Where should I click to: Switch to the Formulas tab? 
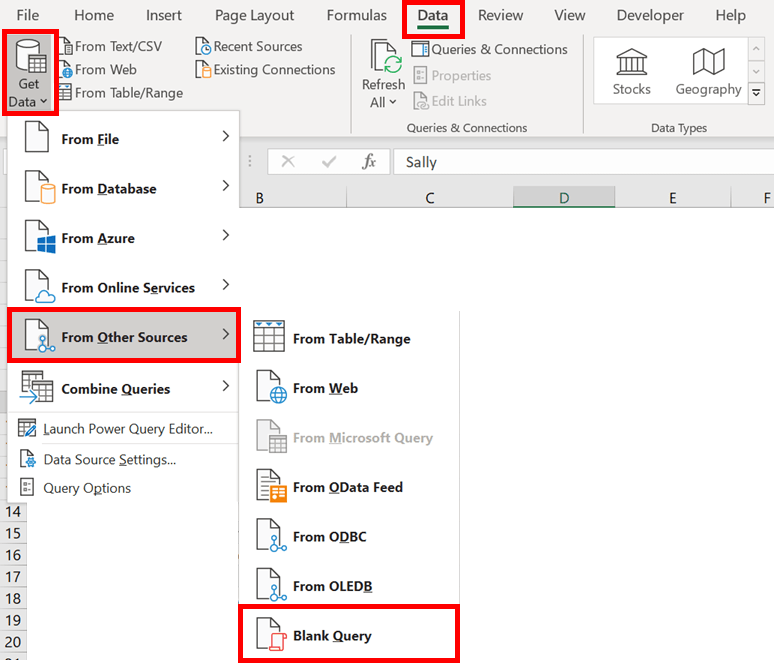[356, 15]
